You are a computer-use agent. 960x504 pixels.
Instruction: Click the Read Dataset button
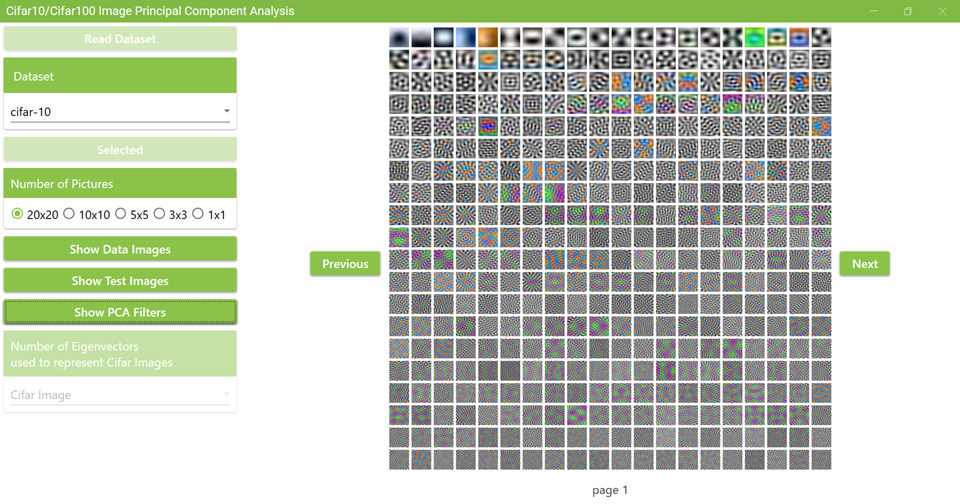[120, 39]
